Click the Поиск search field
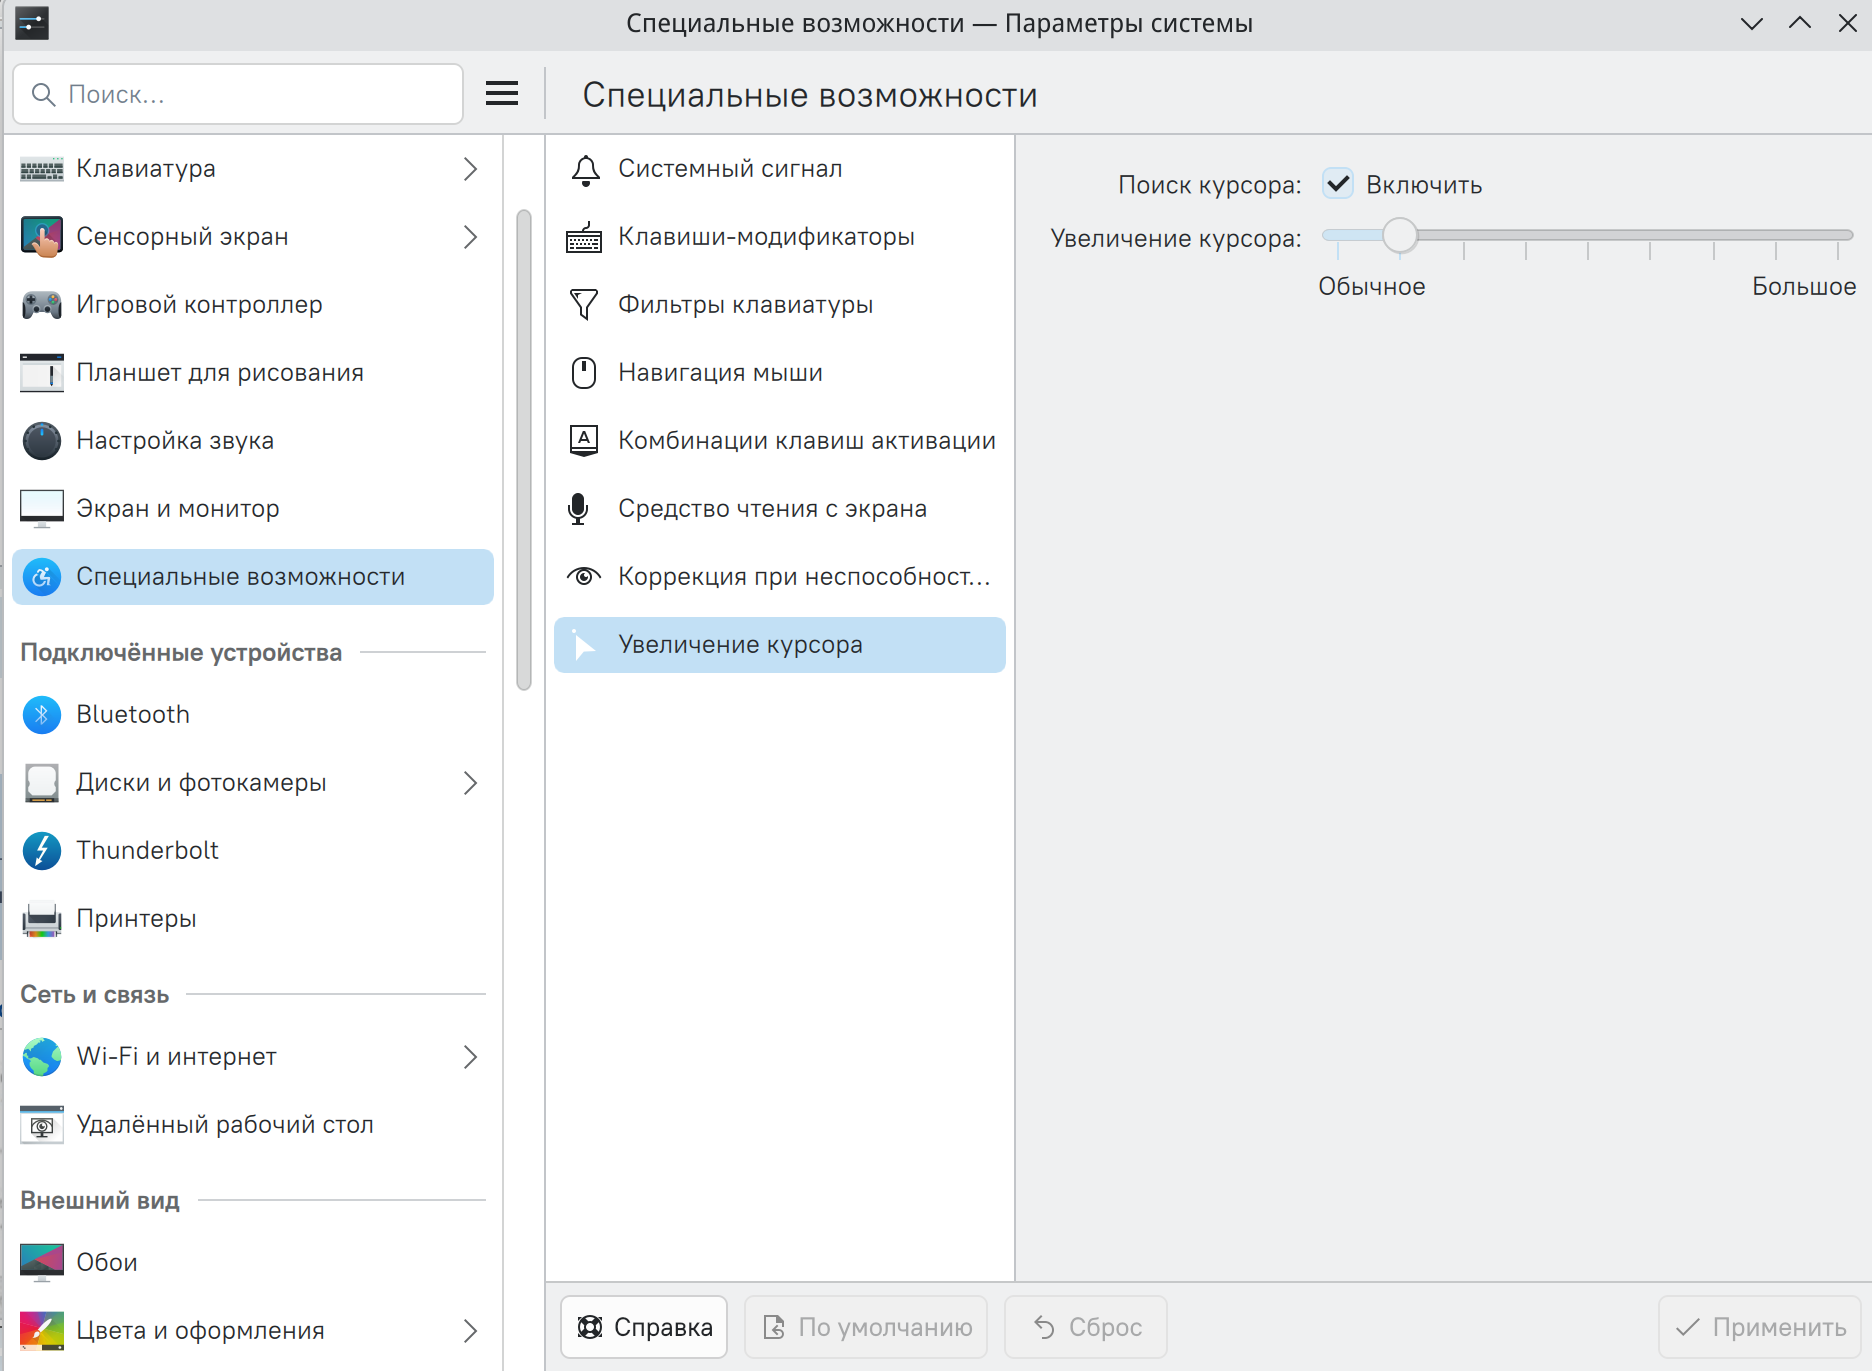Viewport: 1872px width, 1371px height. coord(250,94)
